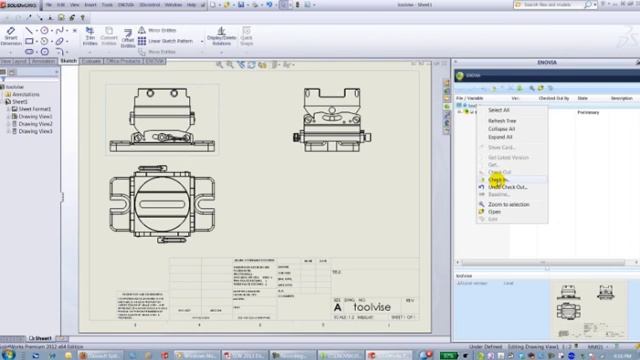Click the green check-in icon in ENOVIA toolbar

(520, 88)
